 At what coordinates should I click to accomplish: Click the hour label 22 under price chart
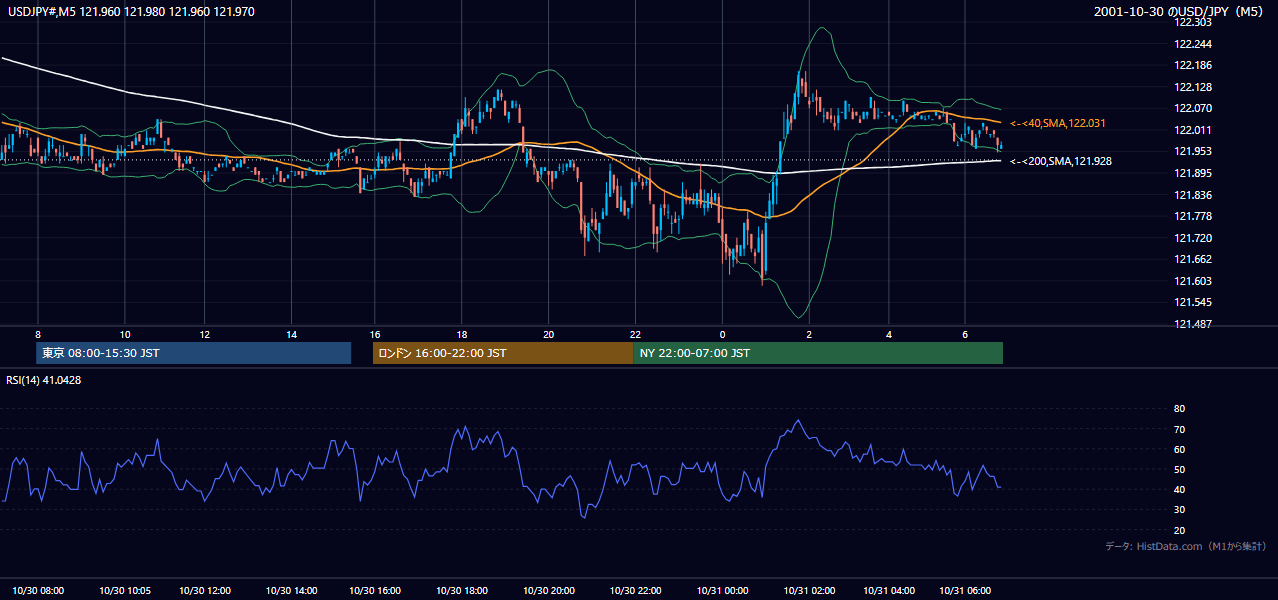point(635,334)
